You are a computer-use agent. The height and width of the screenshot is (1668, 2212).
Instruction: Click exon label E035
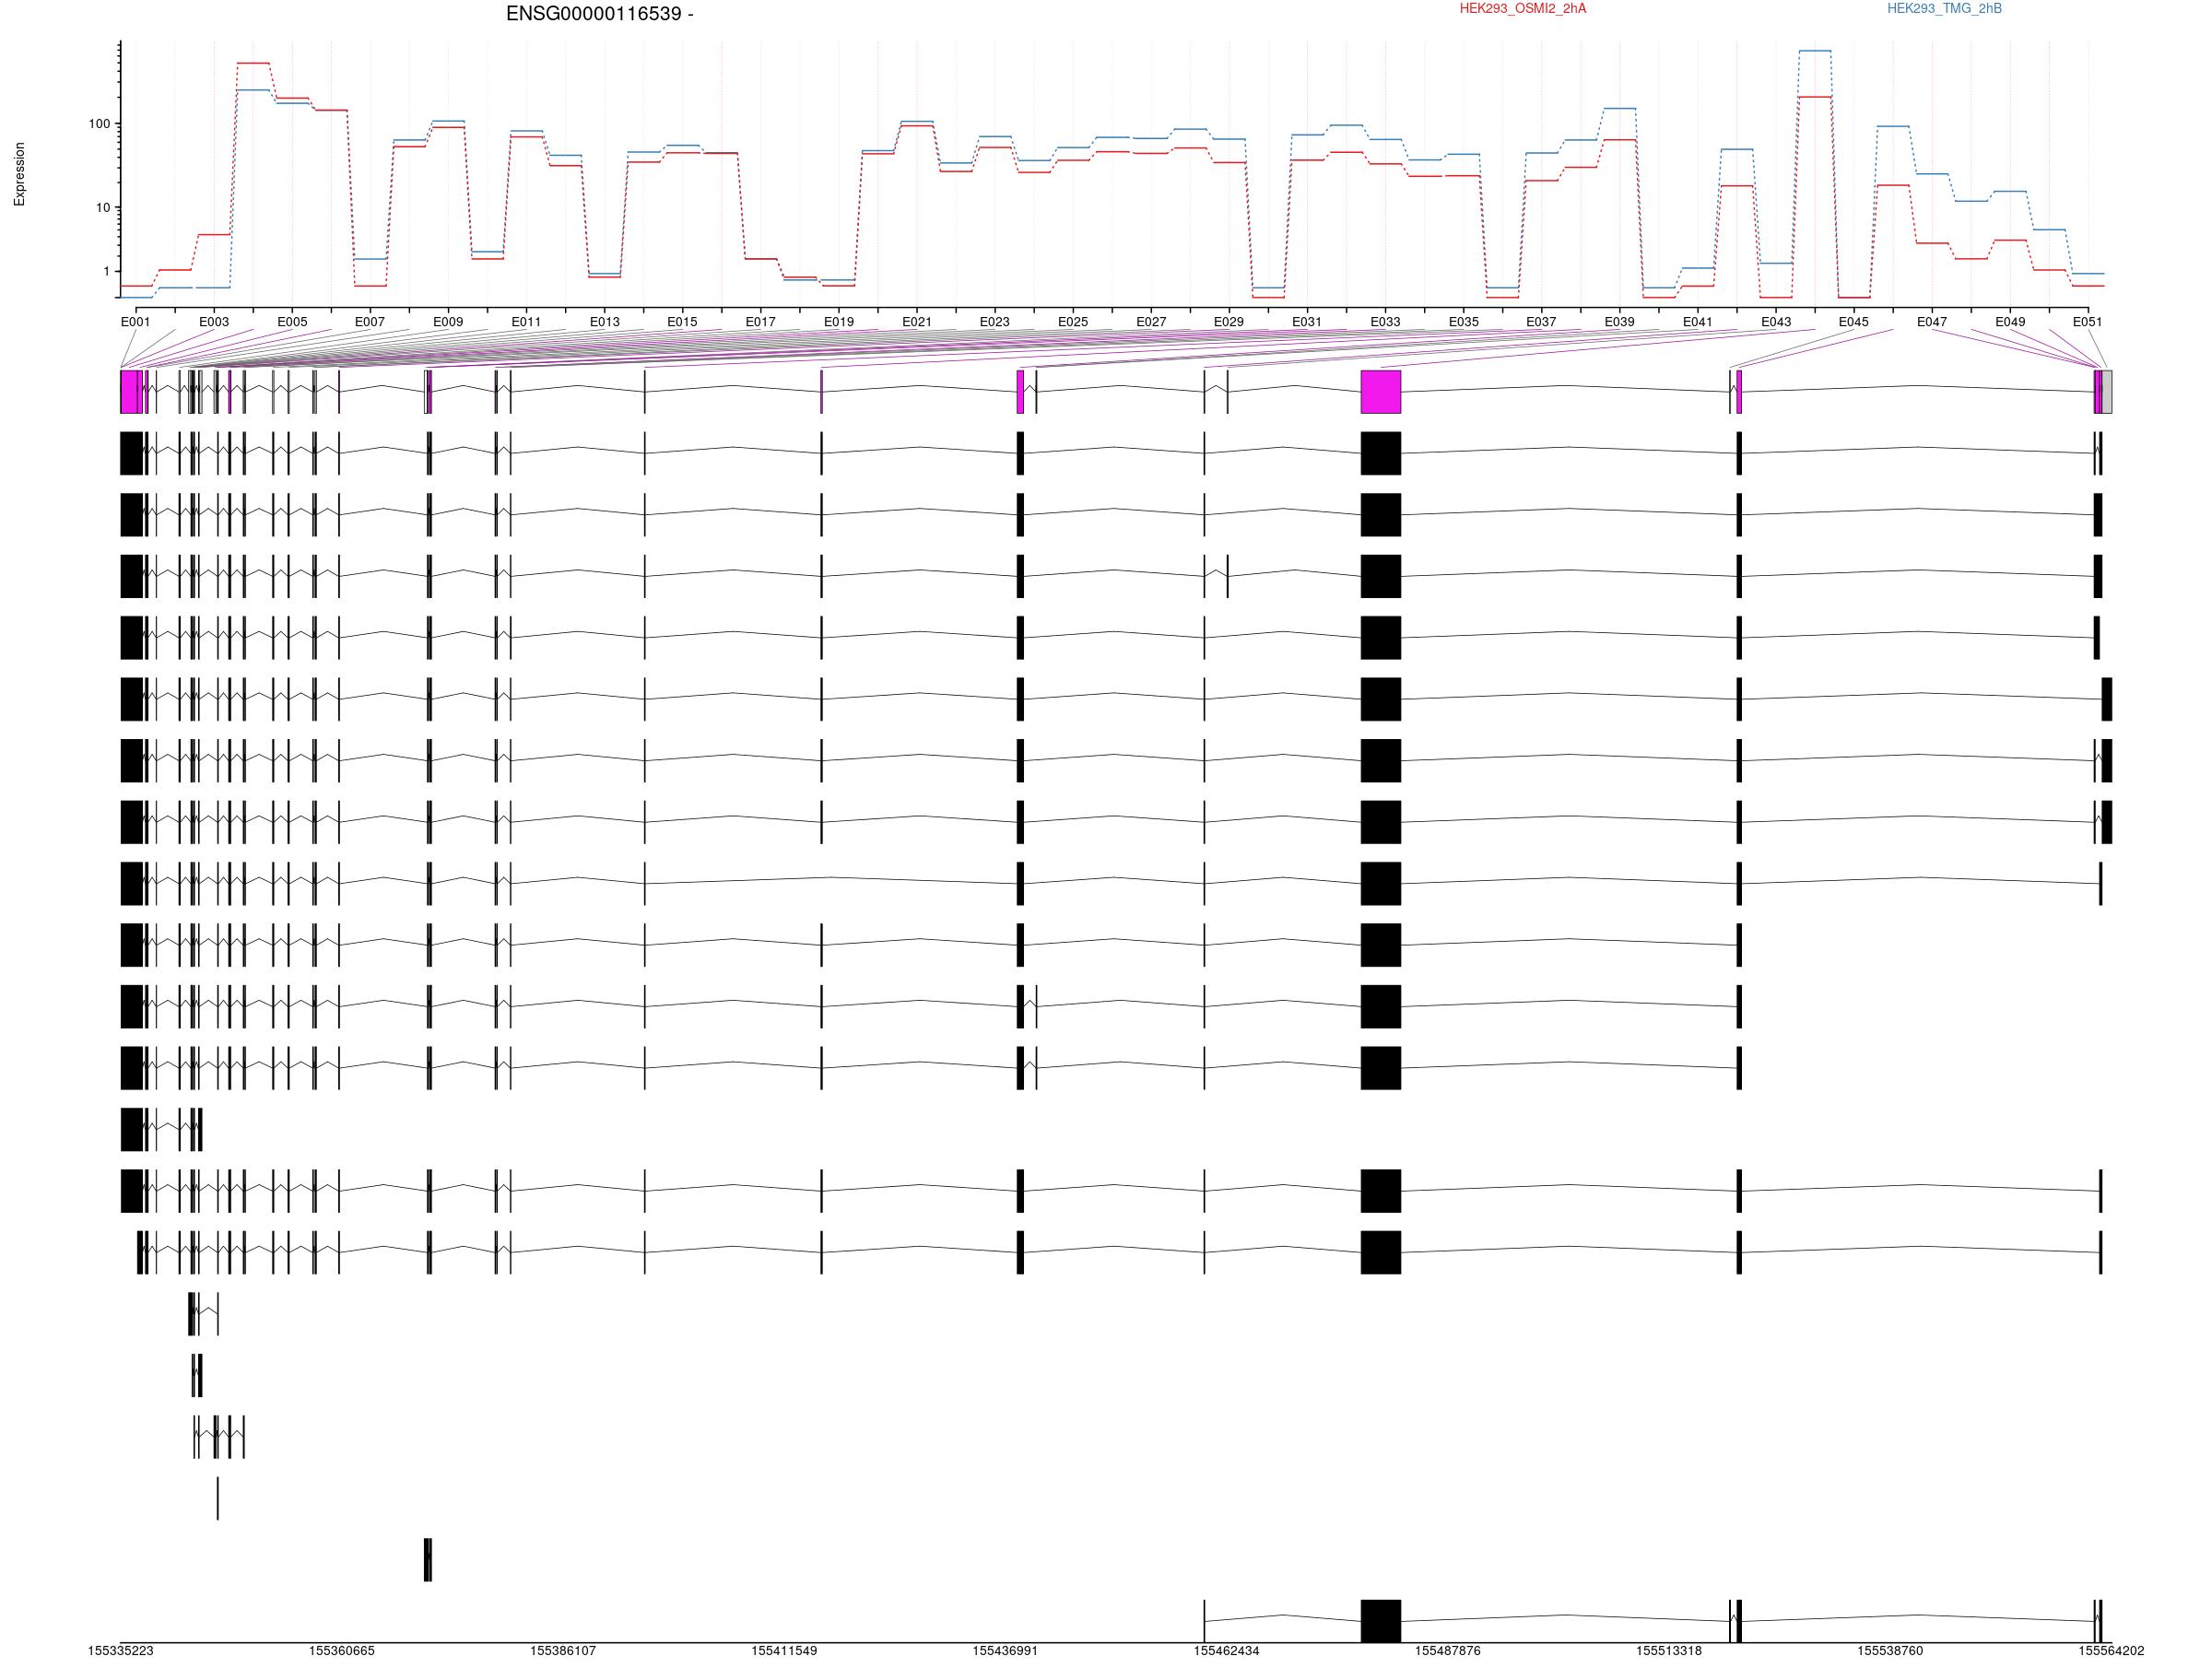pos(1464,322)
